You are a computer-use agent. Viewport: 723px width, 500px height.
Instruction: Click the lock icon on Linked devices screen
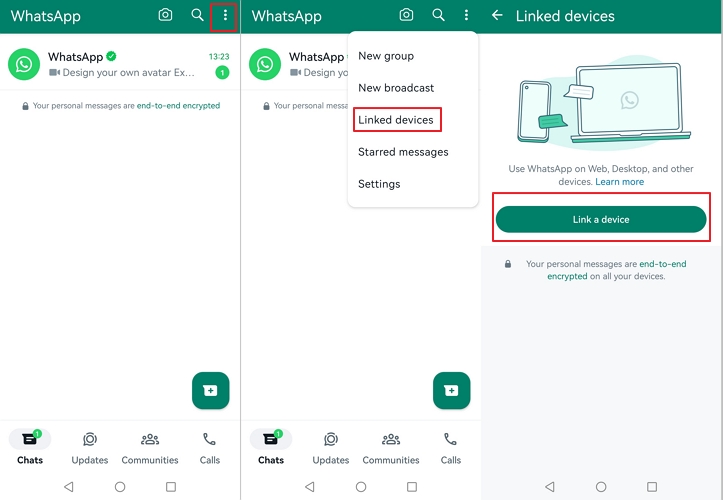point(508,264)
